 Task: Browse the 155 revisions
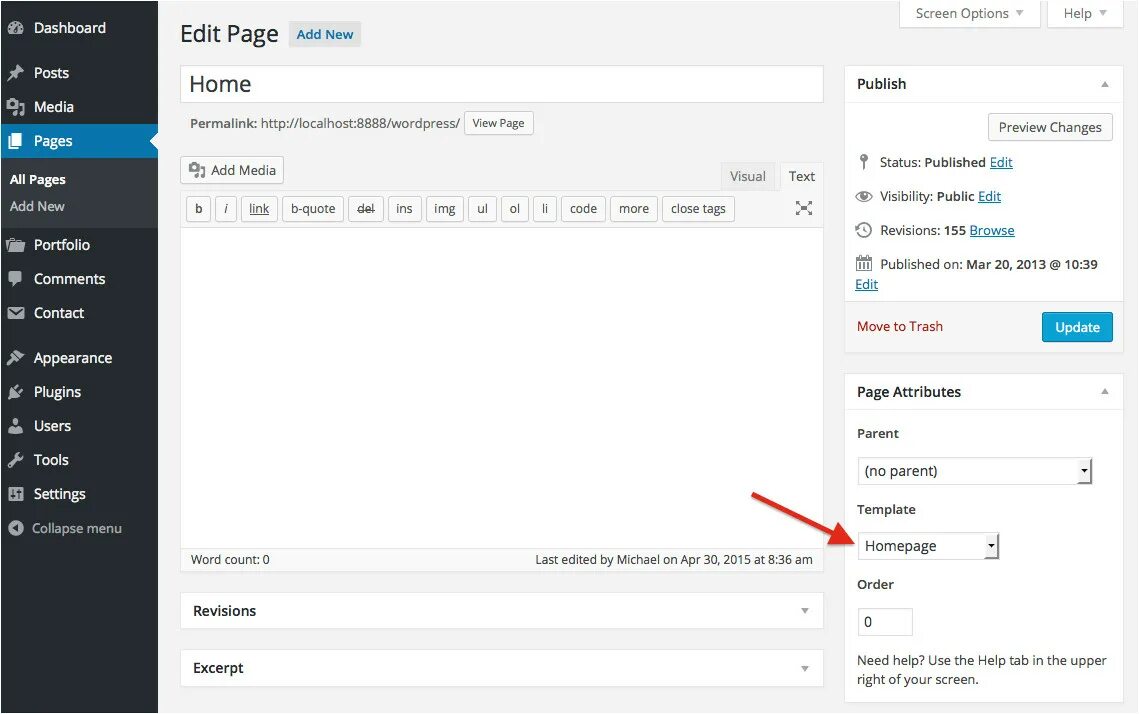pyautogui.click(x=992, y=231)
